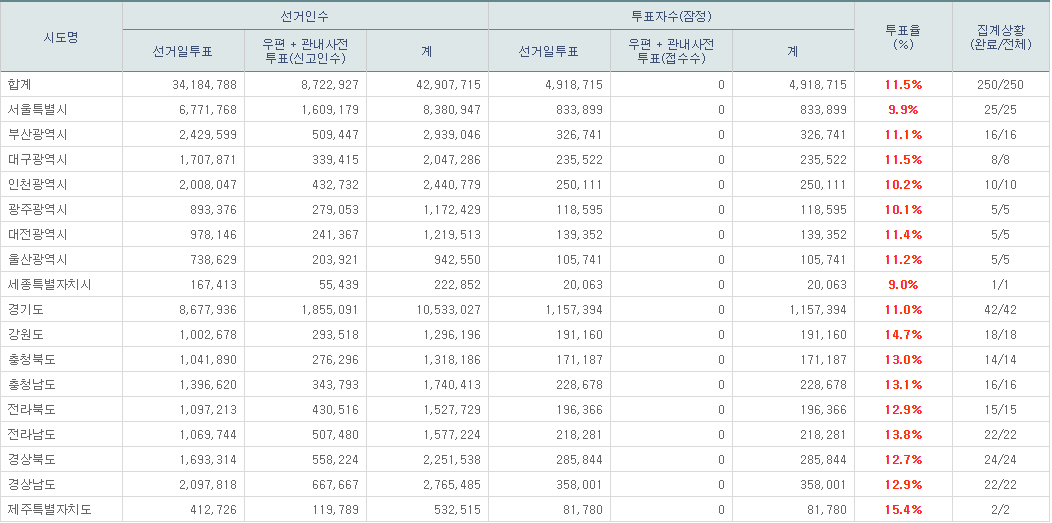
Task: Select the 부산광역시 row label
Action: pyautogui.click(x=37, y=135)
